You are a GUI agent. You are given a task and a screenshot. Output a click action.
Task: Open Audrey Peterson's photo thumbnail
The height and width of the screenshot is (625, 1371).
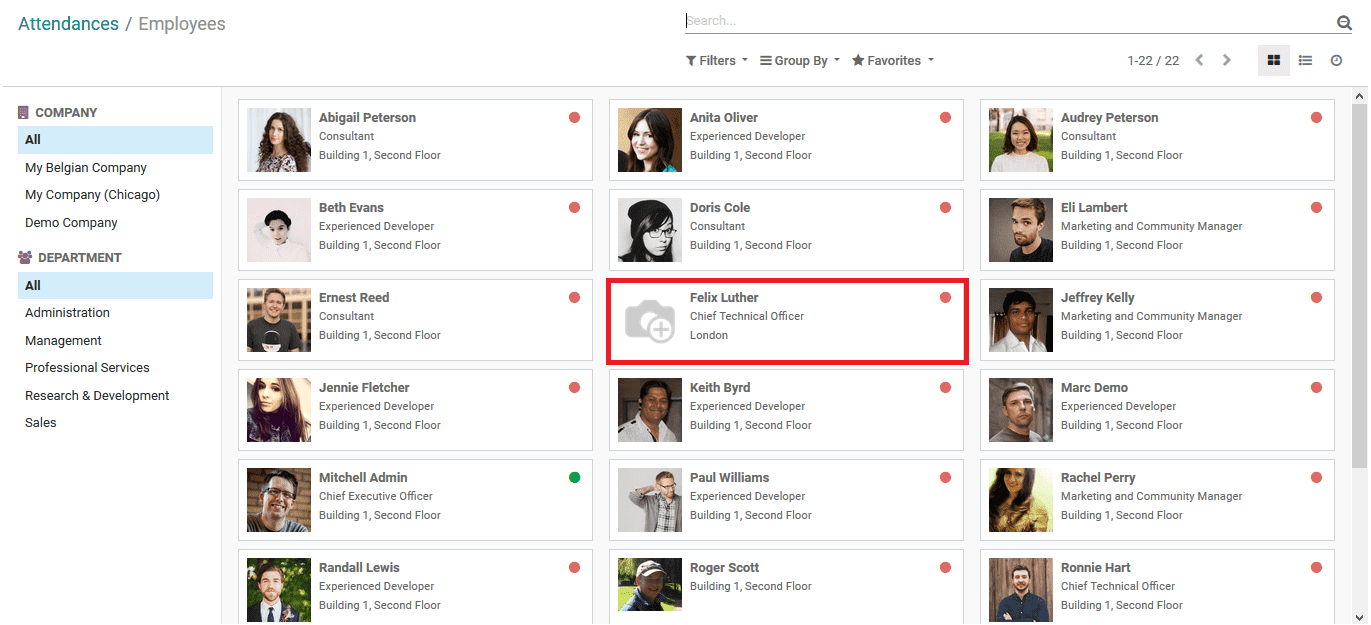[1021, 141]
